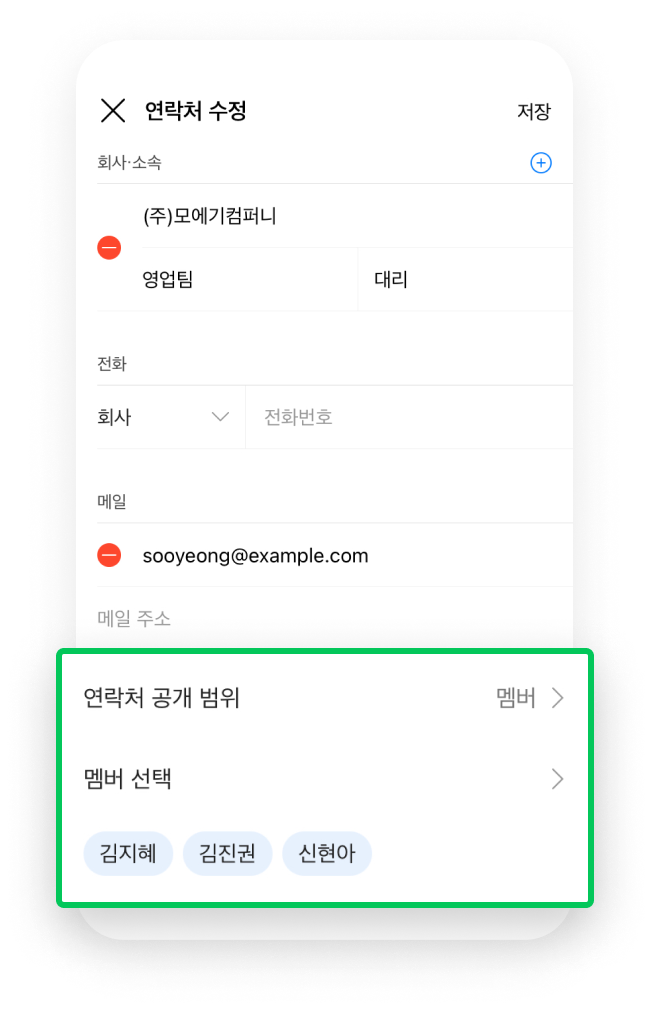650x1012 pixels.
Task: Open 연락처 공개 범위 setting
Action: (325, 698)
